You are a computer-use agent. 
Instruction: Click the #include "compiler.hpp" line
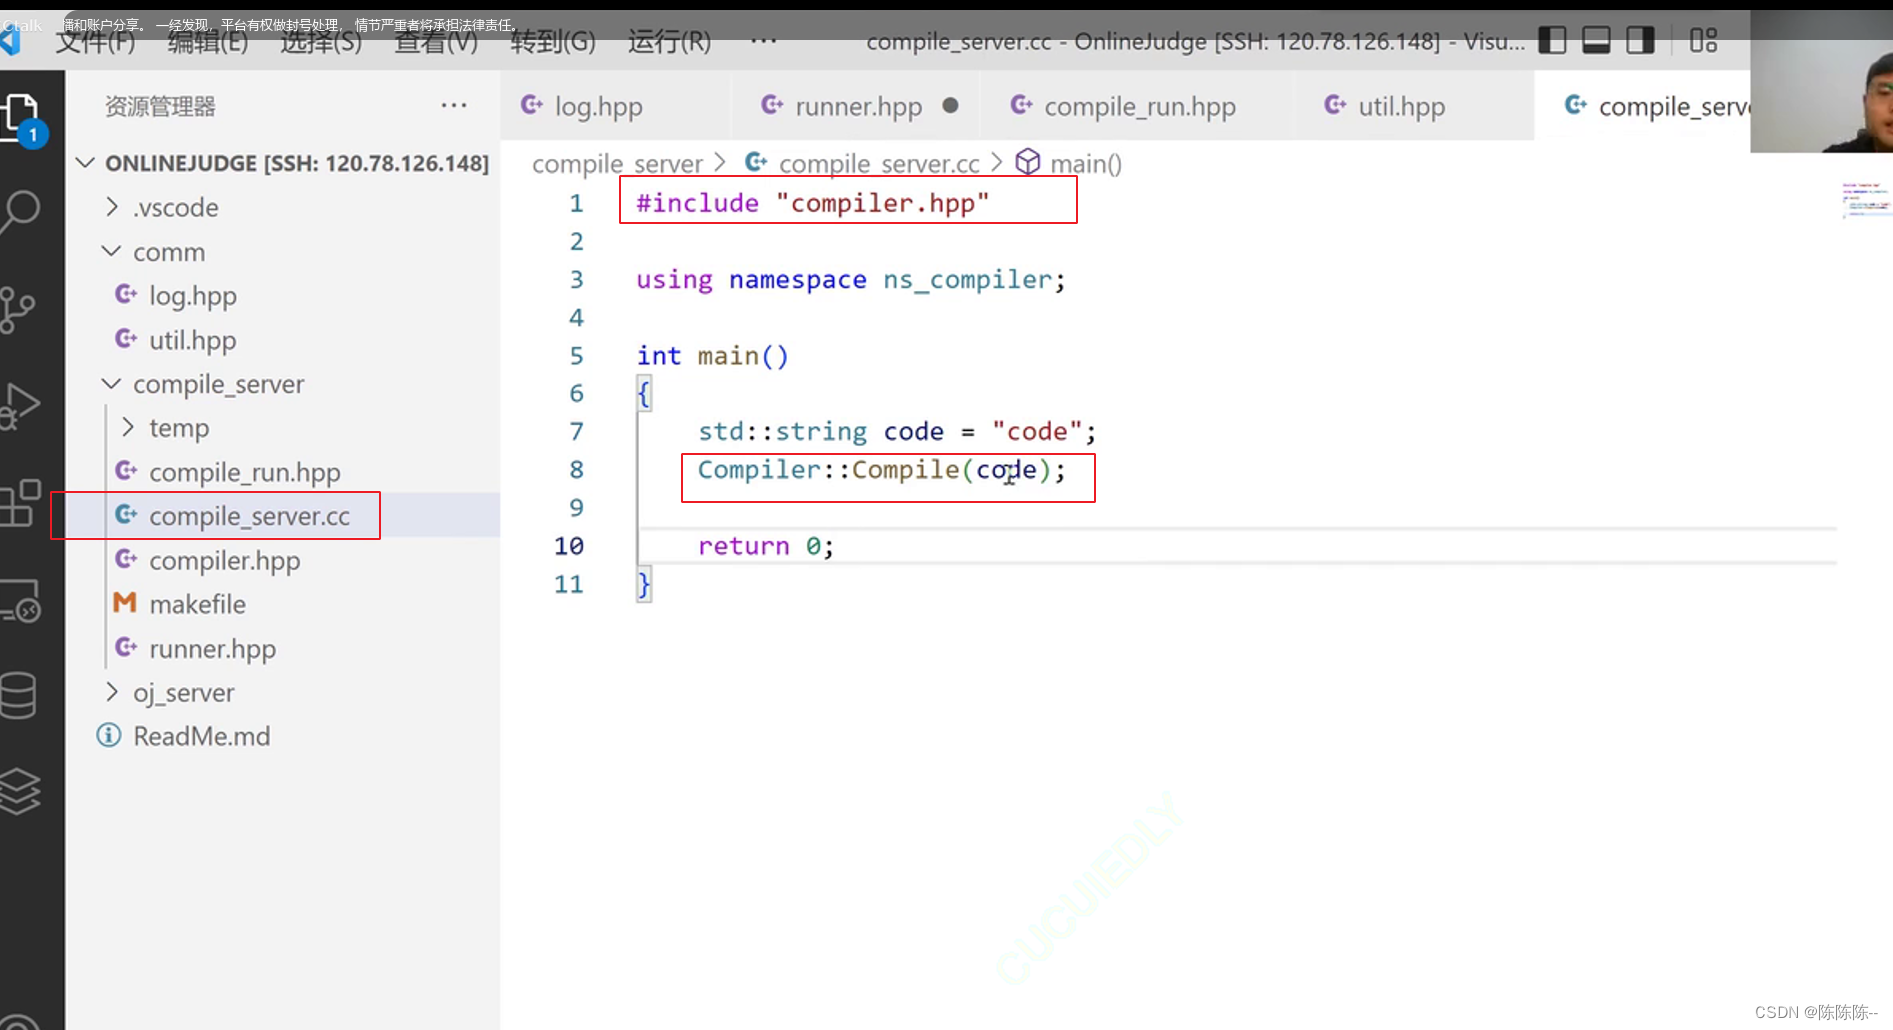click(x=812, y=203)
